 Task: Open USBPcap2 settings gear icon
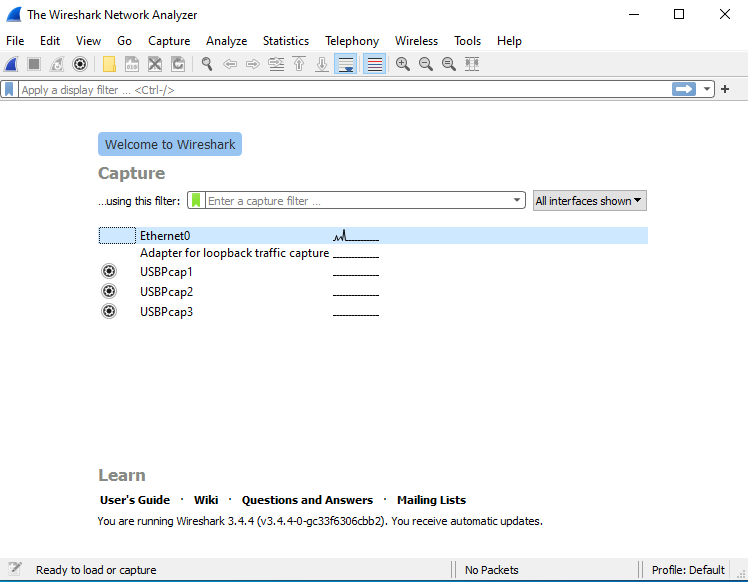pyautogui.click(x=109, y=291)
